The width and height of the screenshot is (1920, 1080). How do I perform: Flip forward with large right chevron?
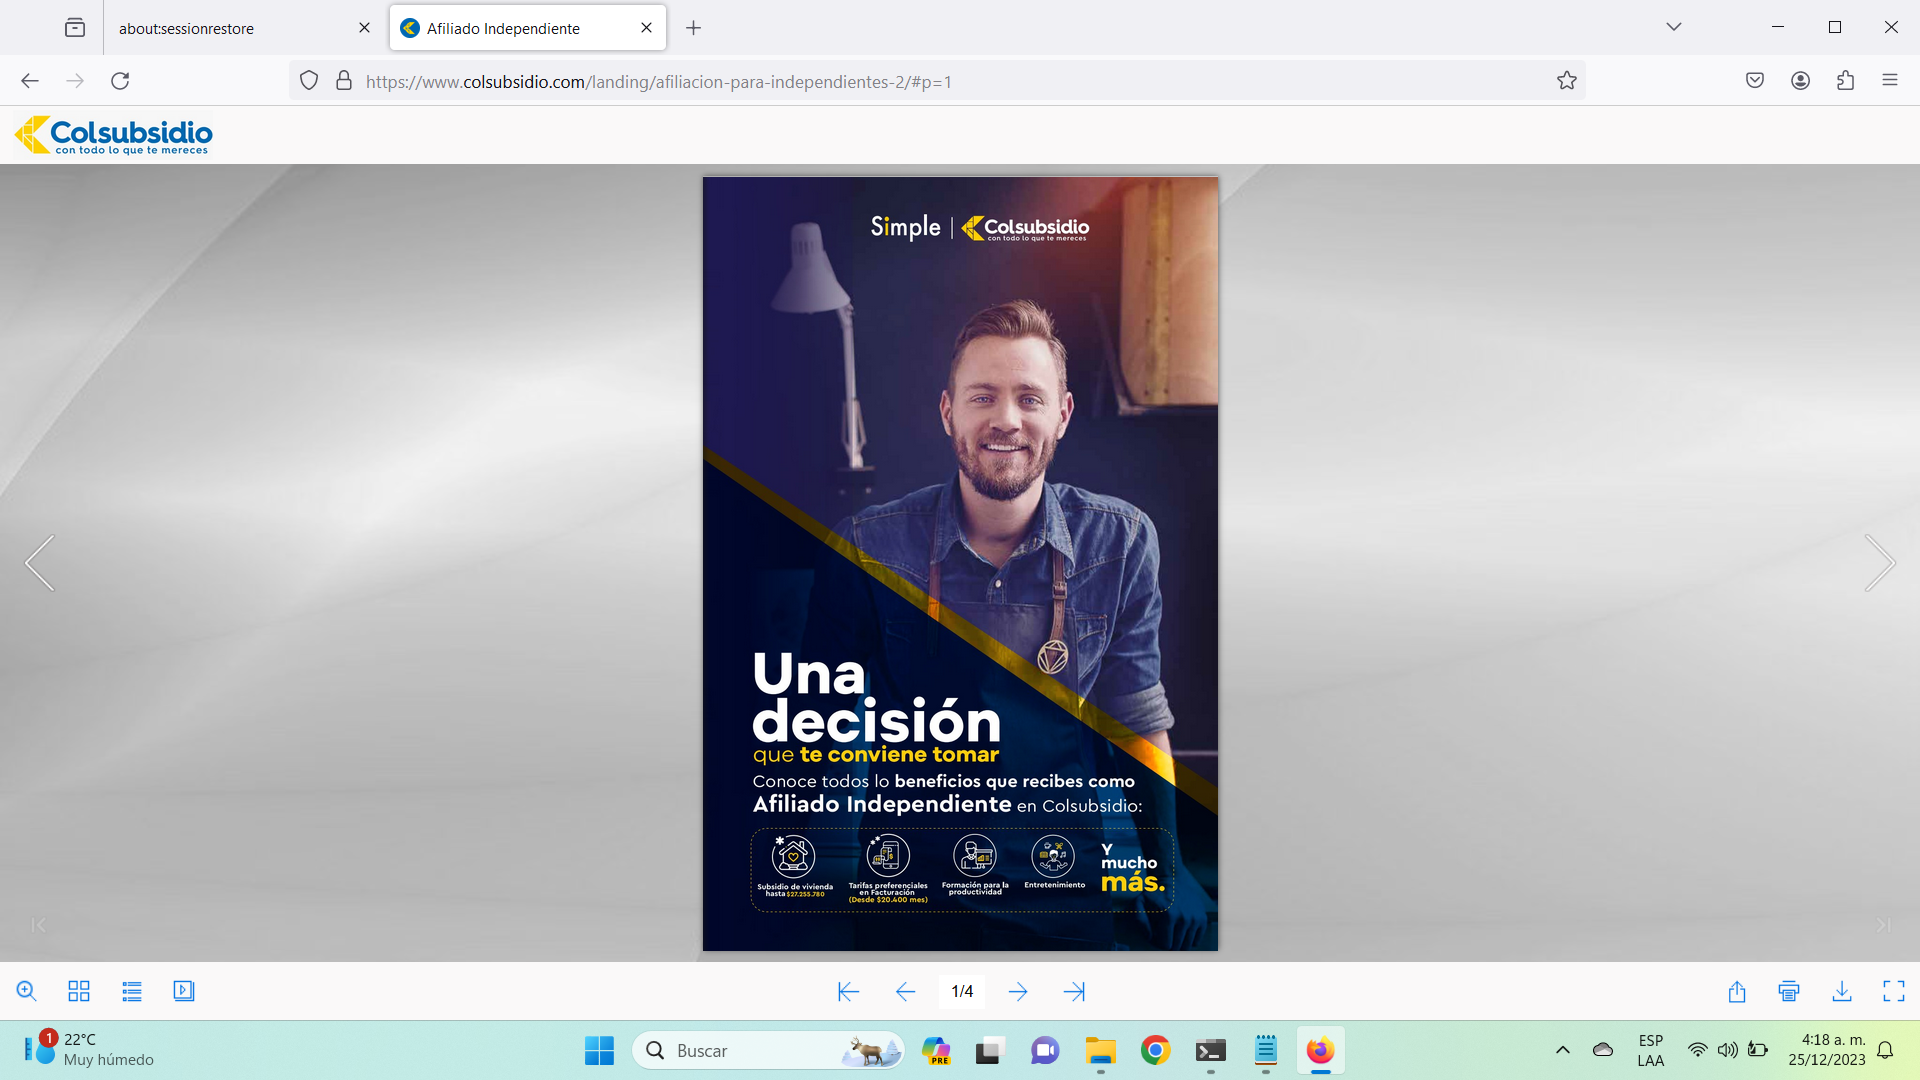click(x=1880, y=563)
